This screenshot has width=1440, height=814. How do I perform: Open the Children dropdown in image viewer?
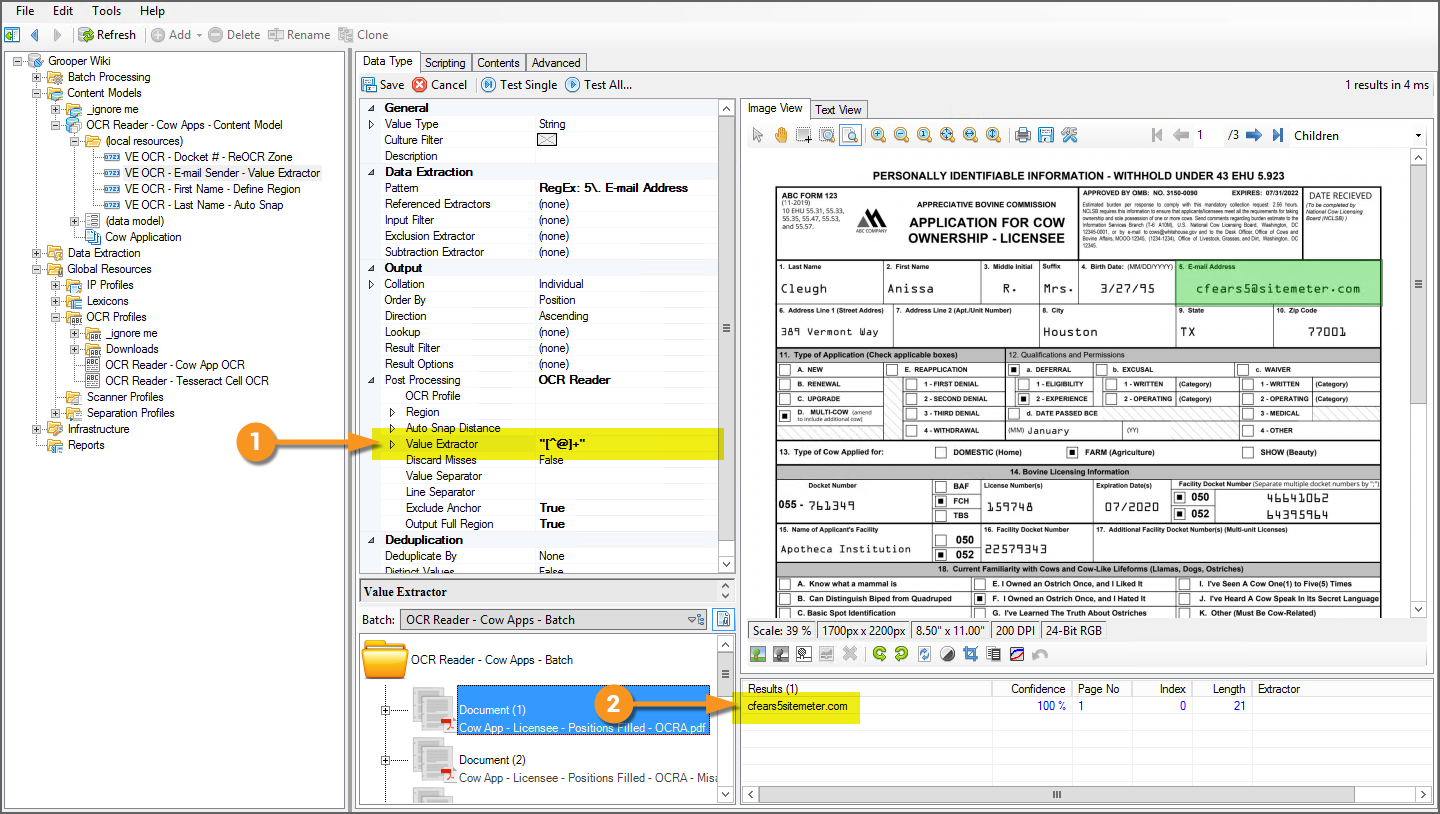(1418, 136)
